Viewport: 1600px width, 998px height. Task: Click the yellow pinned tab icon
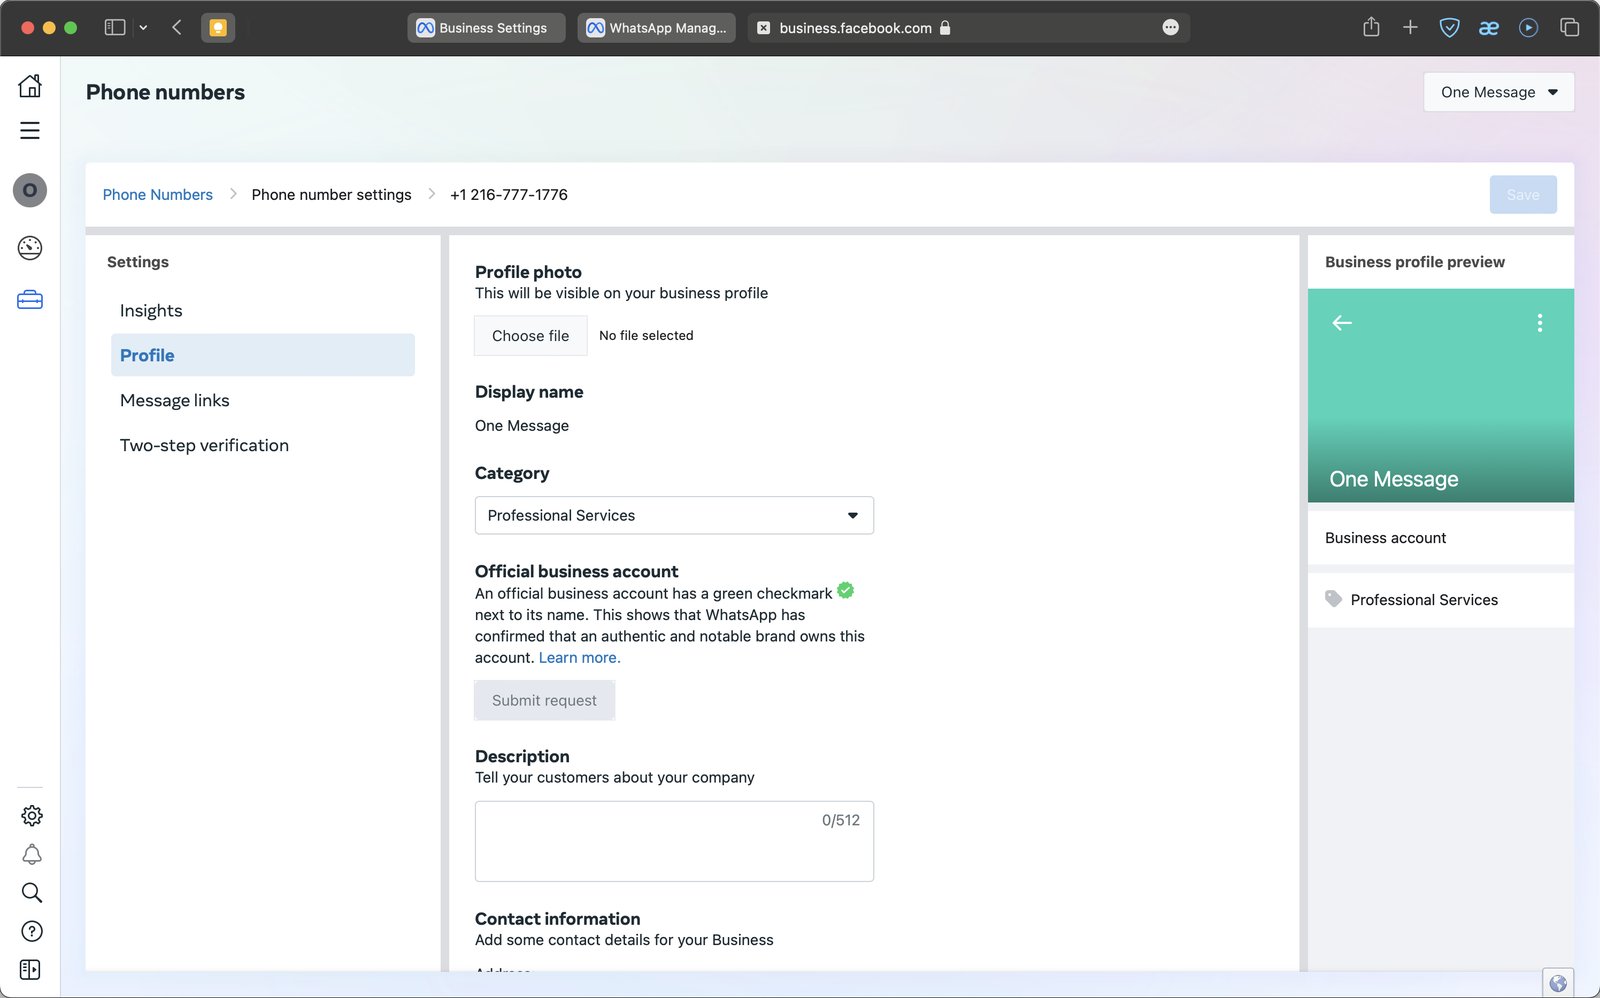[218, 28]
